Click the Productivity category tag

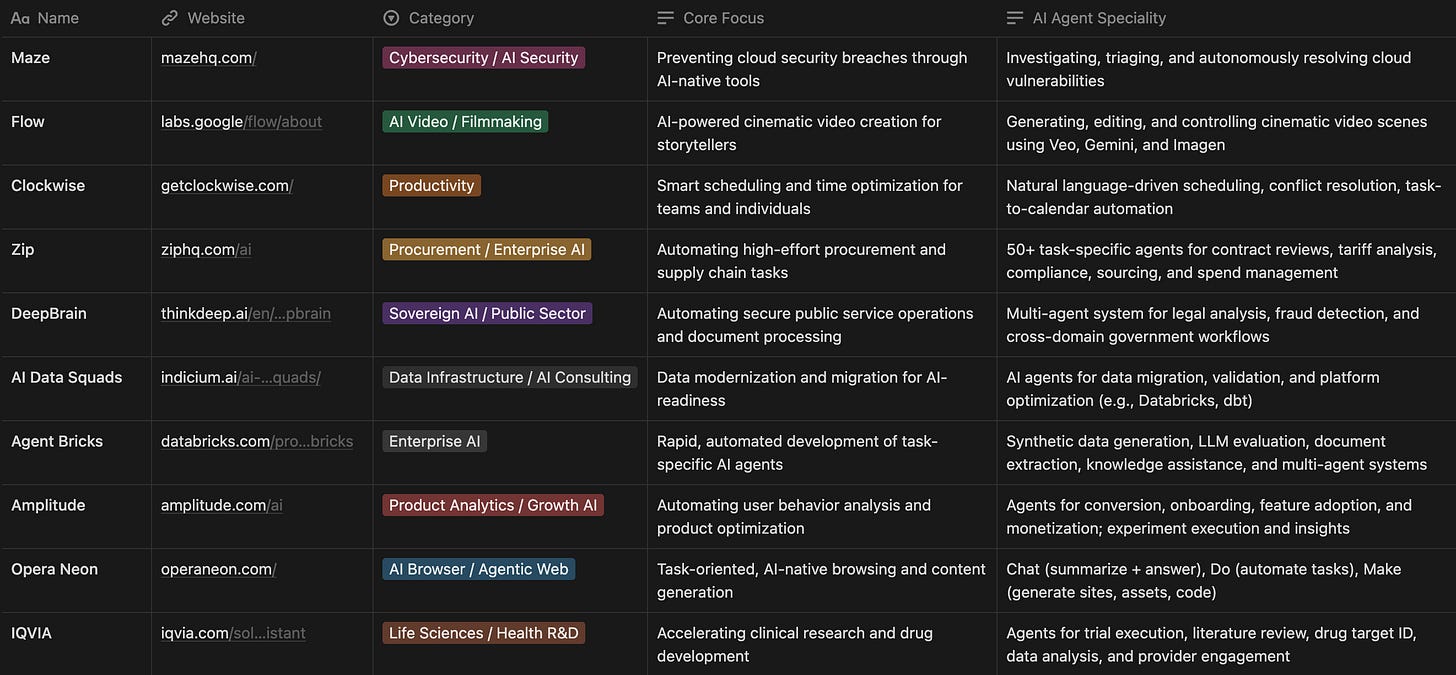point(432,186)
